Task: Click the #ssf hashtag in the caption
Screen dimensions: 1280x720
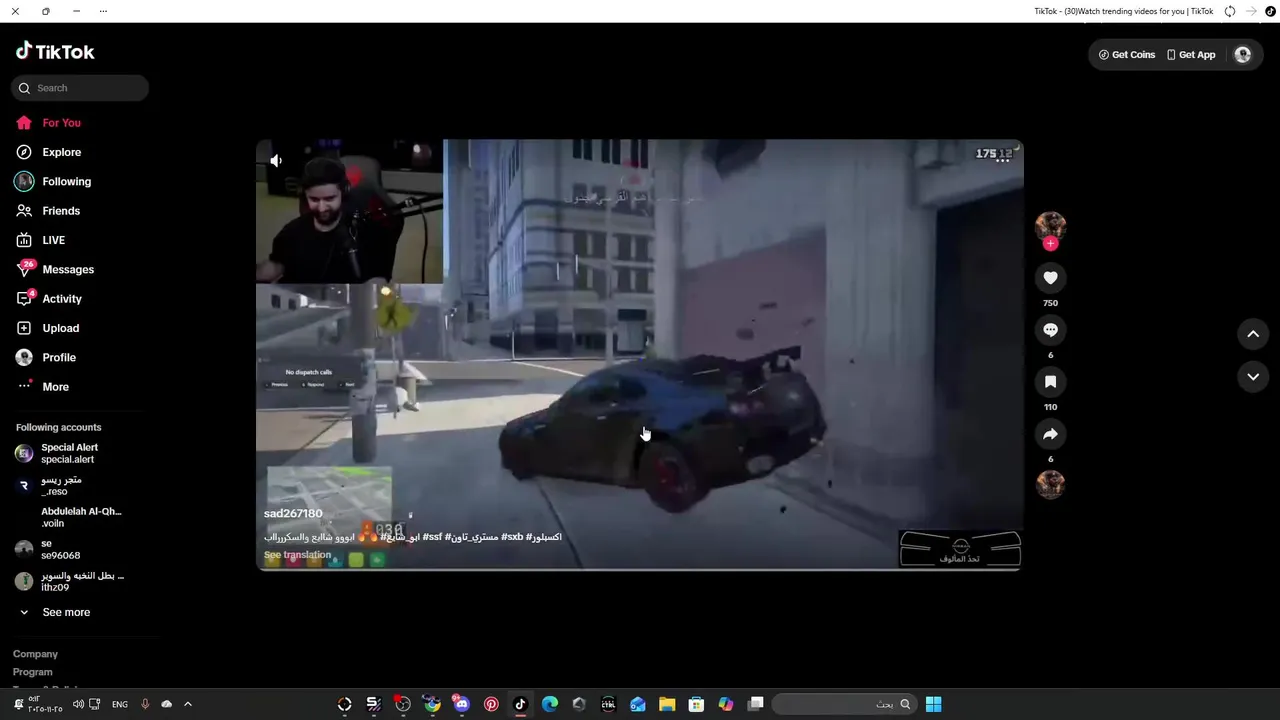Action: coord(432,537)
